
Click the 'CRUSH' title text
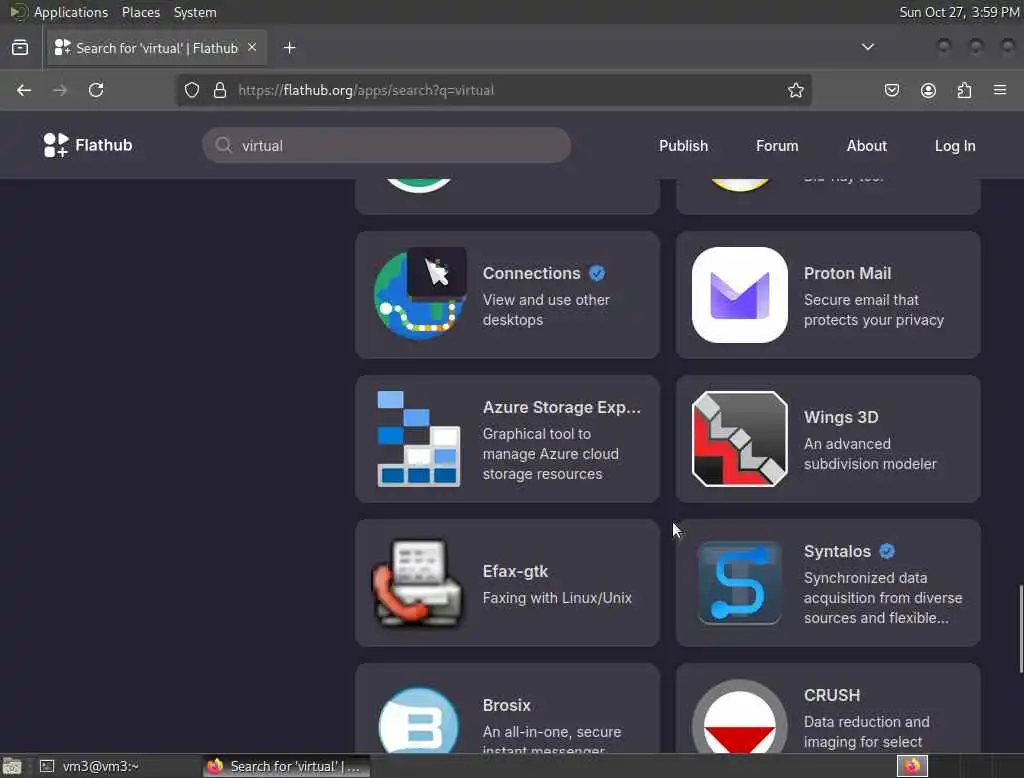click(x=832, y=695)
